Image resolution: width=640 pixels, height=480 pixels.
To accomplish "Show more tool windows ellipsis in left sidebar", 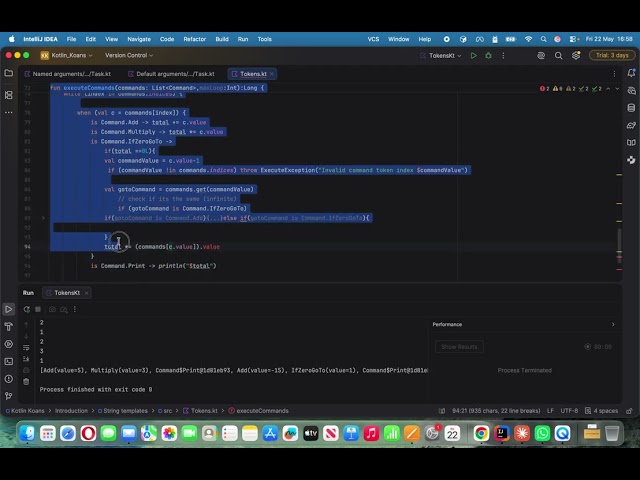I will (x=9, y=113).
